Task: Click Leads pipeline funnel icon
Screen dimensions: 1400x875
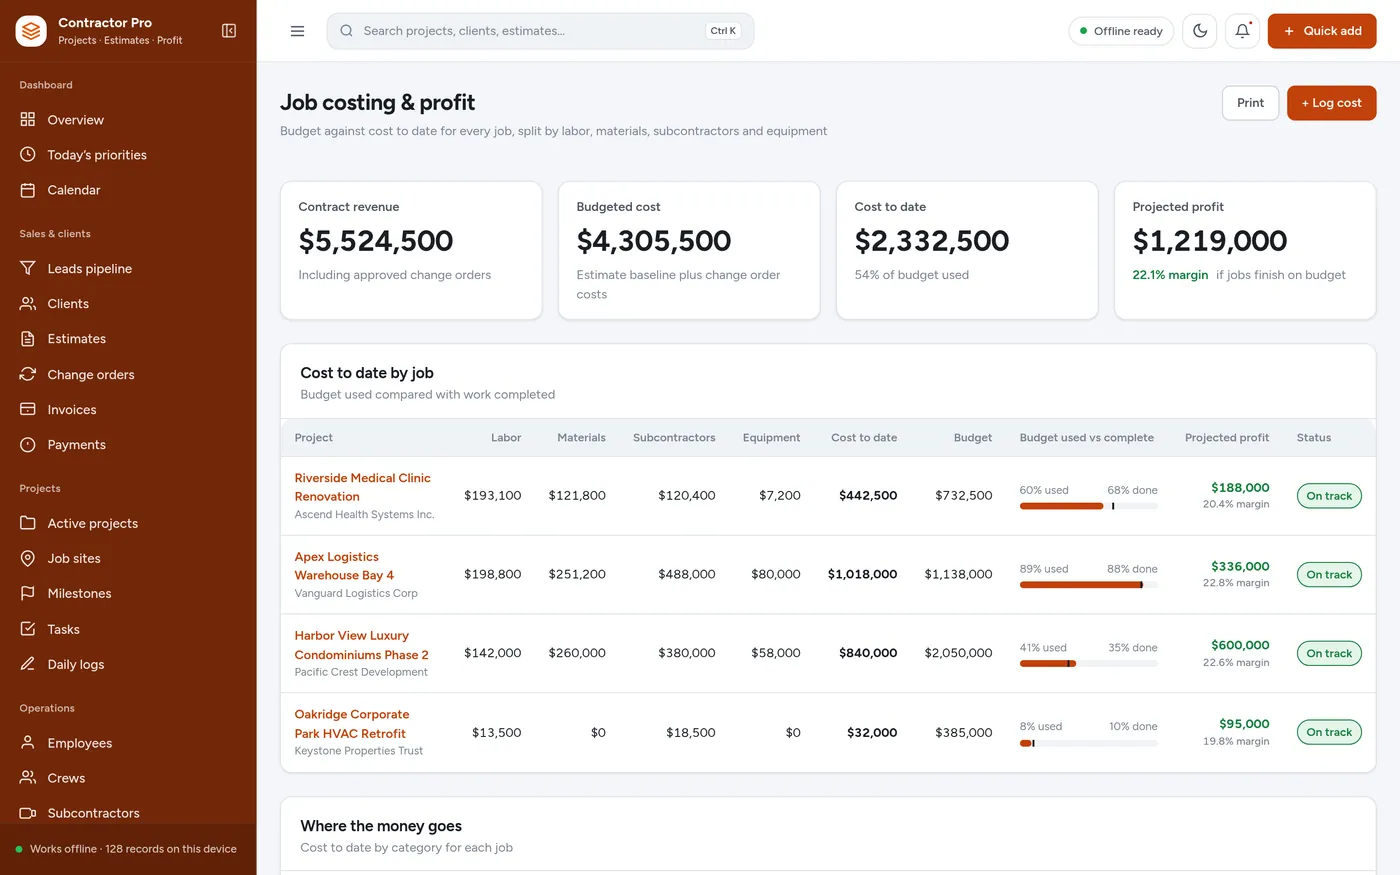Action: click(28, 268)
